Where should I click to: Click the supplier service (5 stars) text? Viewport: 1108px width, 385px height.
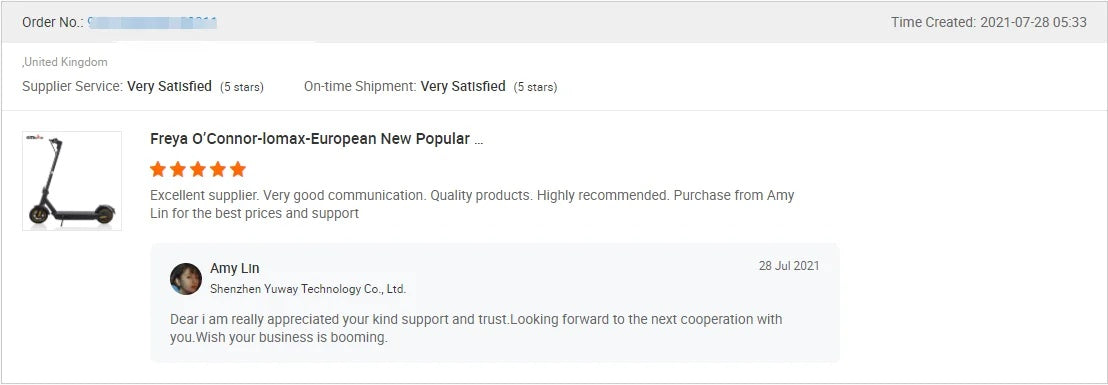click(242, 88)
